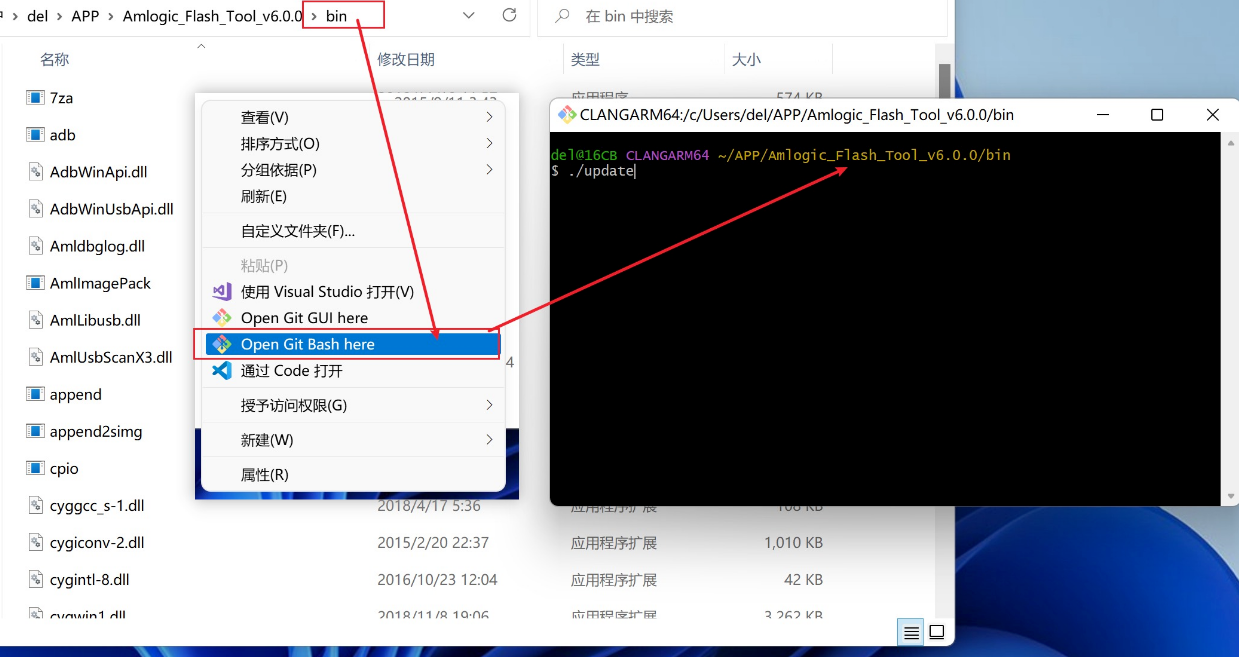Click the AmlLibusb.dll file icon

coord(35,320)
